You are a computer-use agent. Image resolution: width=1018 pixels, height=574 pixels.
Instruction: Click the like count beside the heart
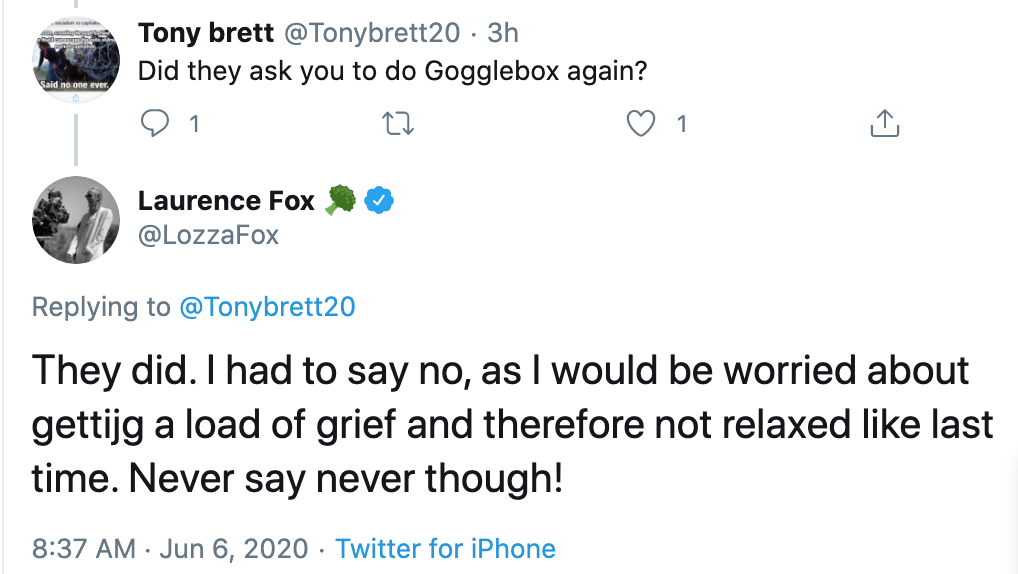681,124
